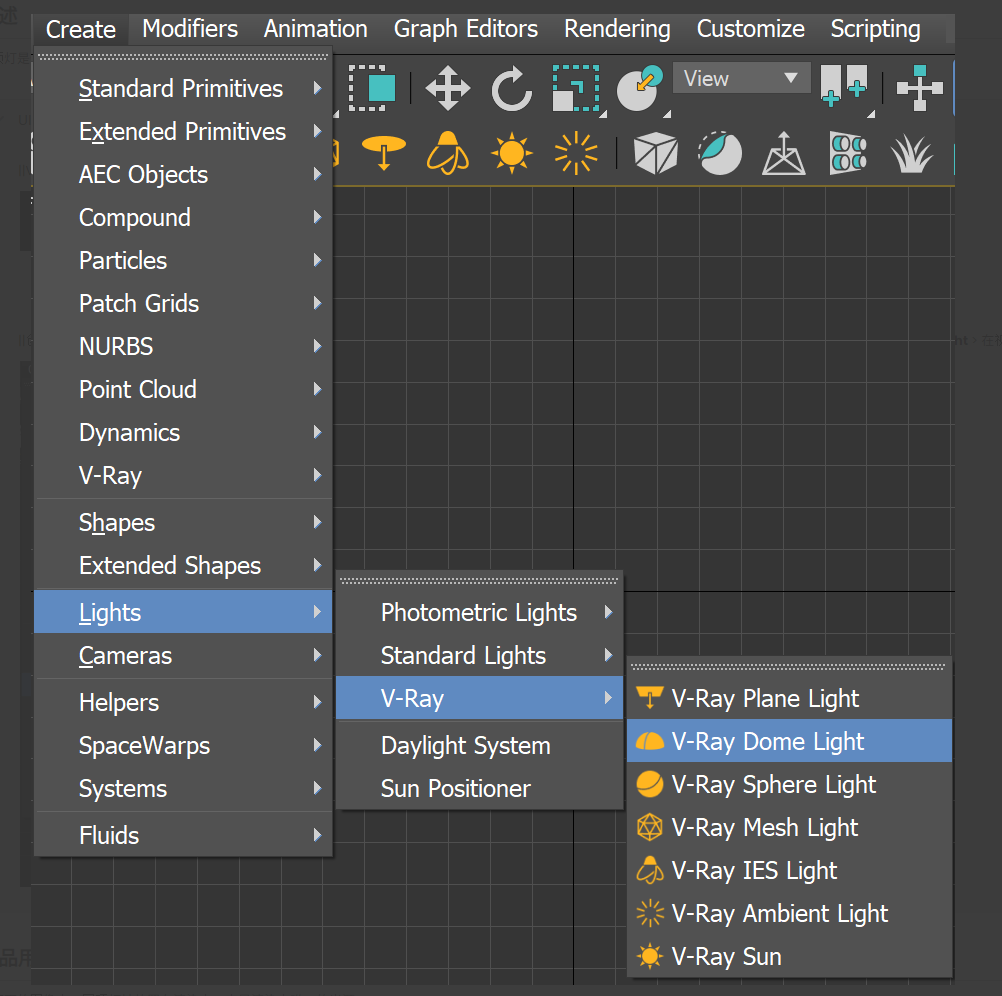This screenshot has width=1002, height=996.
Task: Click the sphere with teal leaf toolbar icon
Action: (720, 153)
